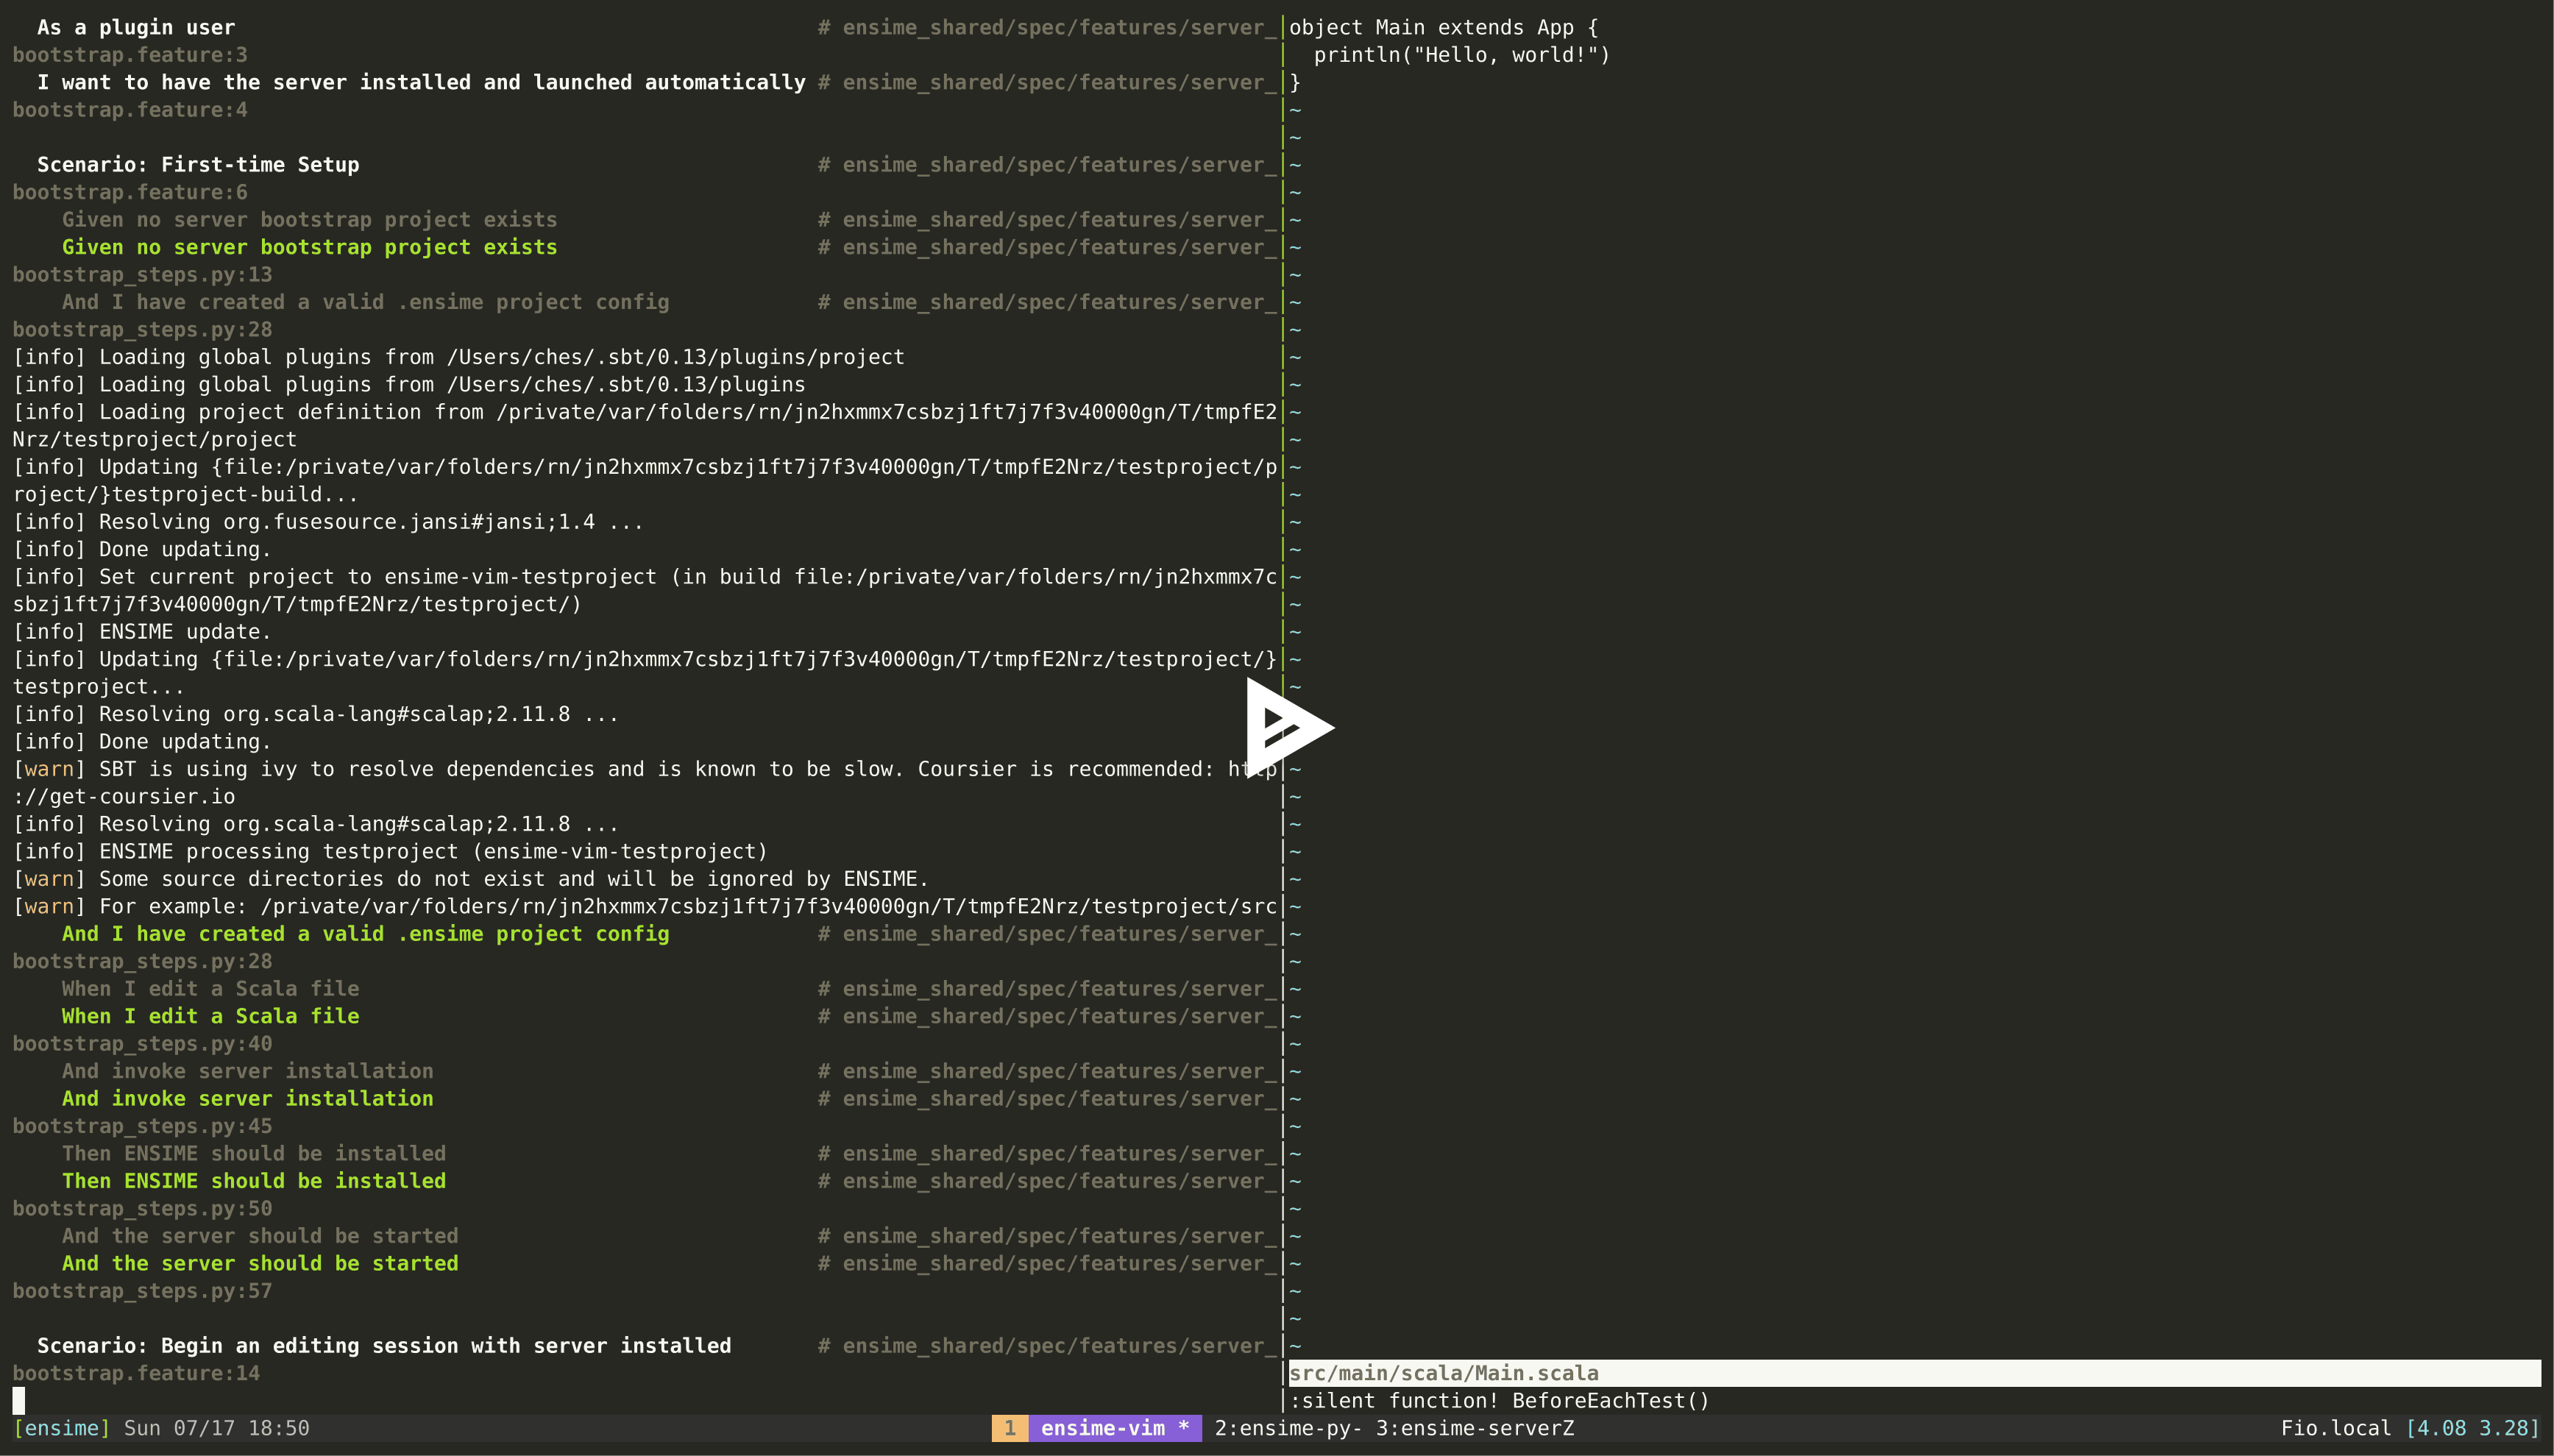Click the Scenario: First-time Setup heading
This screenshot has height=1456, width=2554.
(x=198, y=164)
